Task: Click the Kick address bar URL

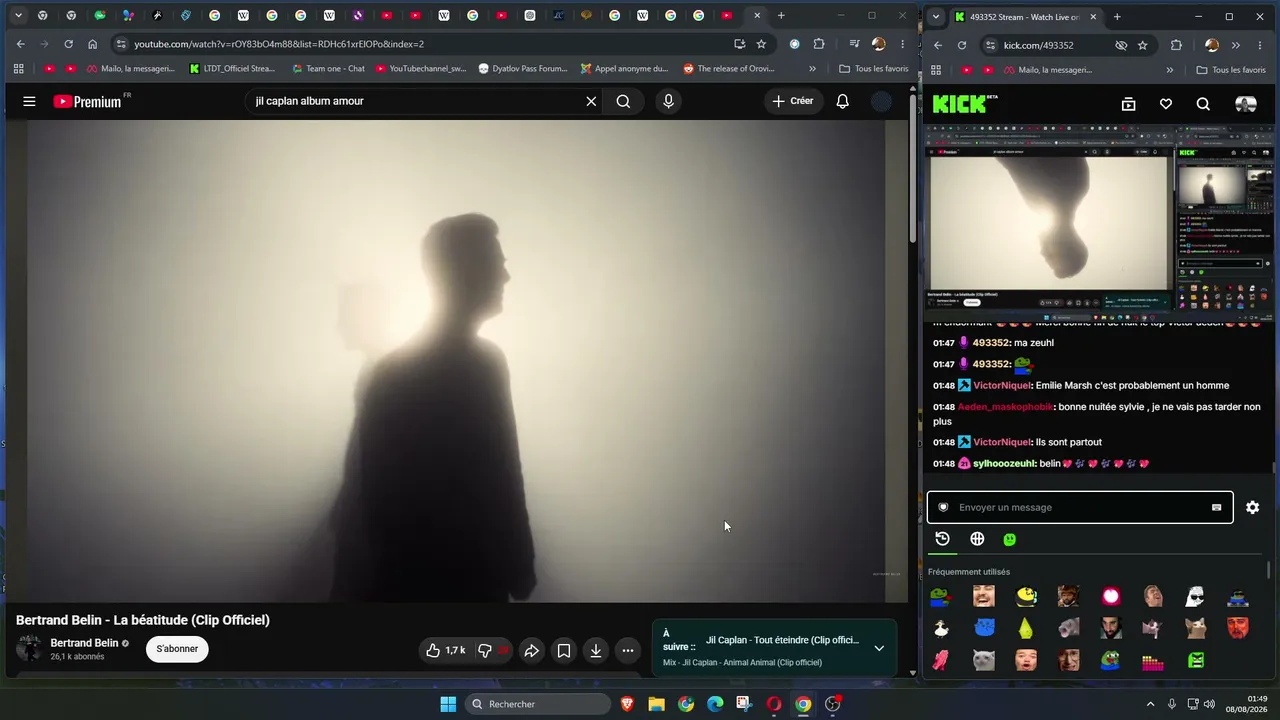Action: point(1038,45)
